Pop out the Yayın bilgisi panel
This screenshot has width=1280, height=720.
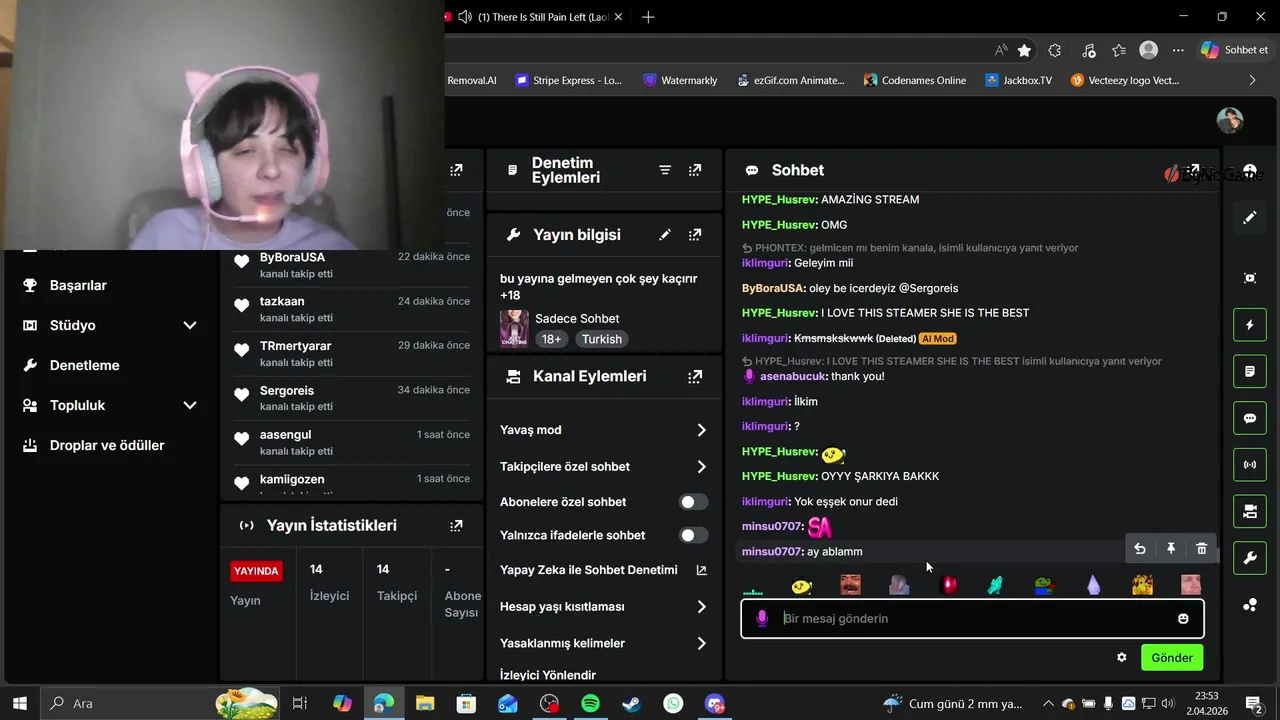coord(695,235)
